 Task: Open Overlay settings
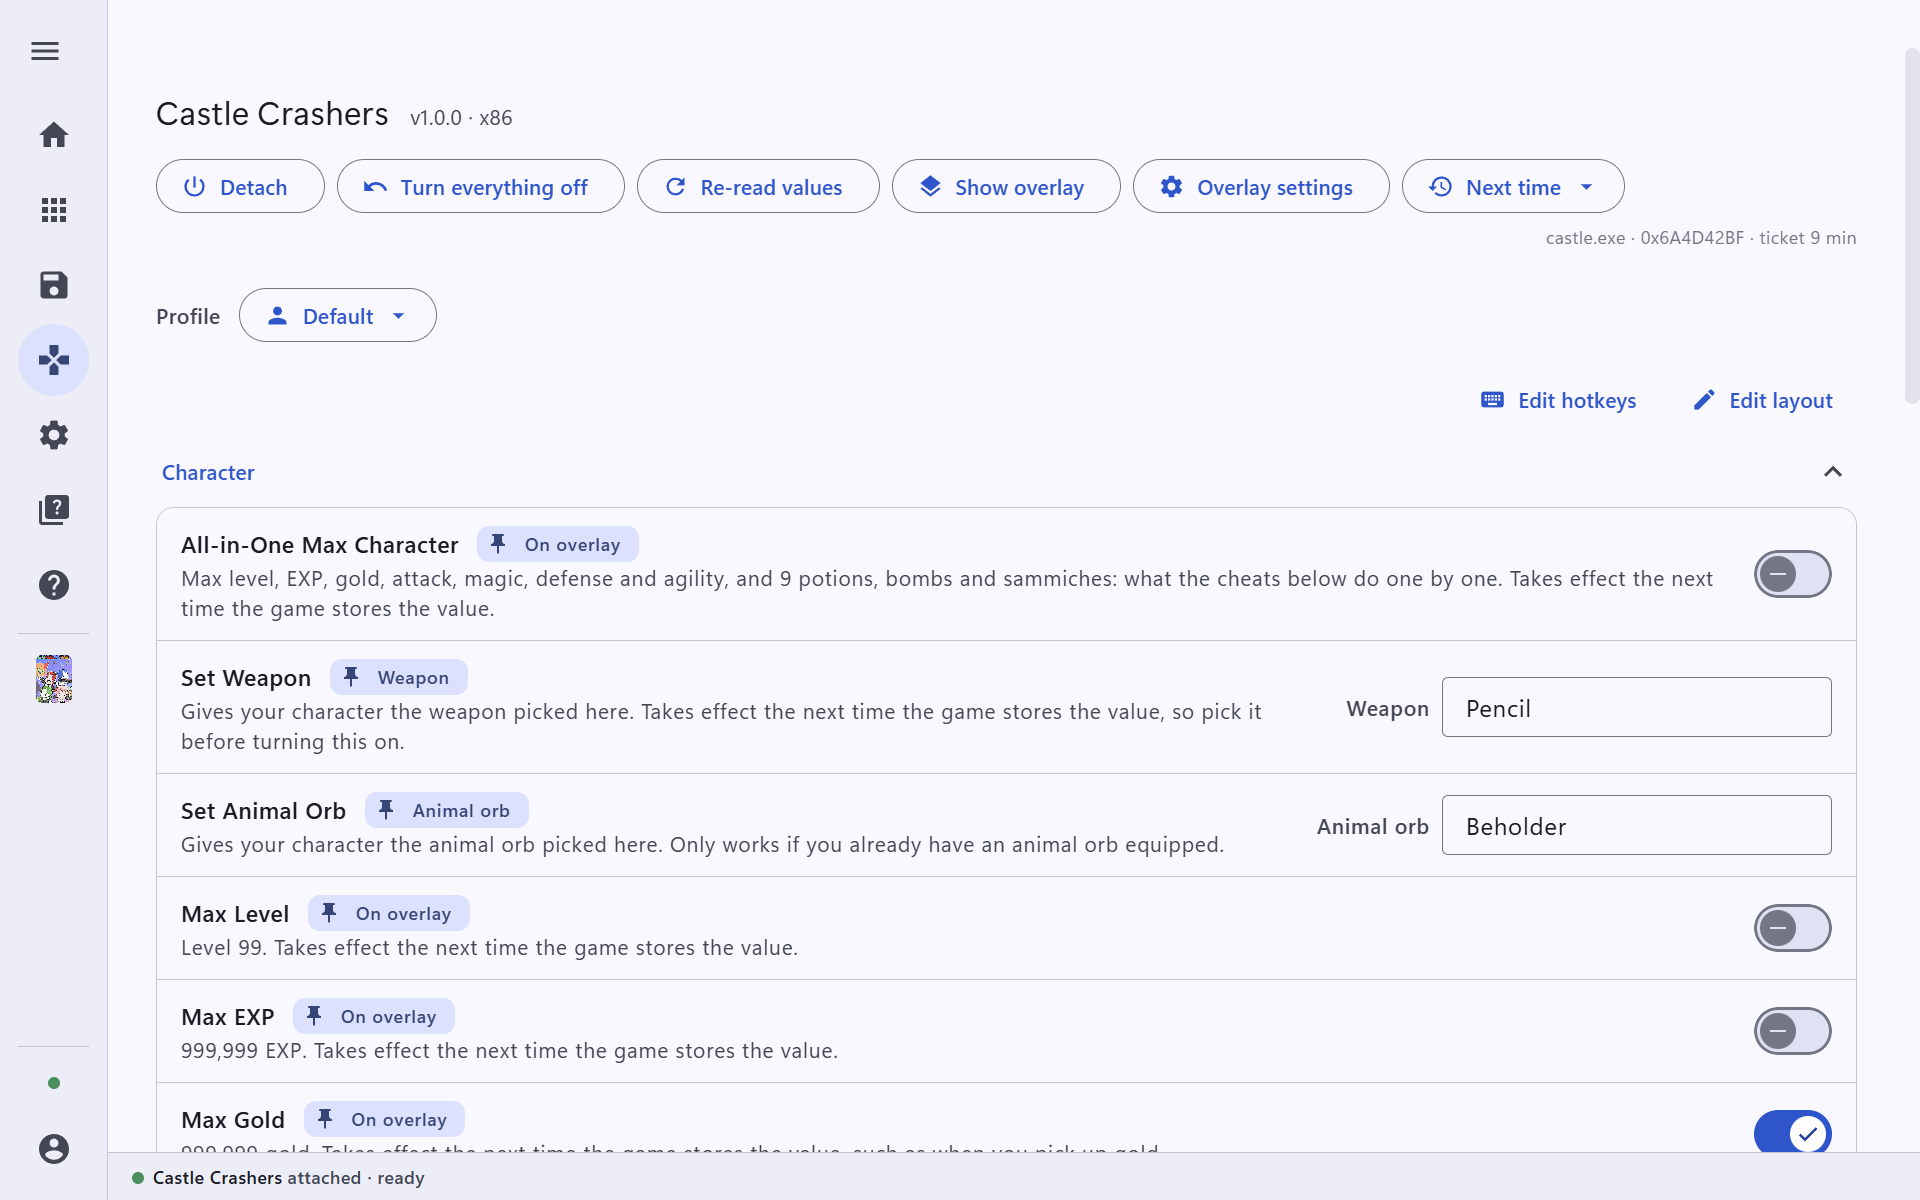coord(1261,187)
